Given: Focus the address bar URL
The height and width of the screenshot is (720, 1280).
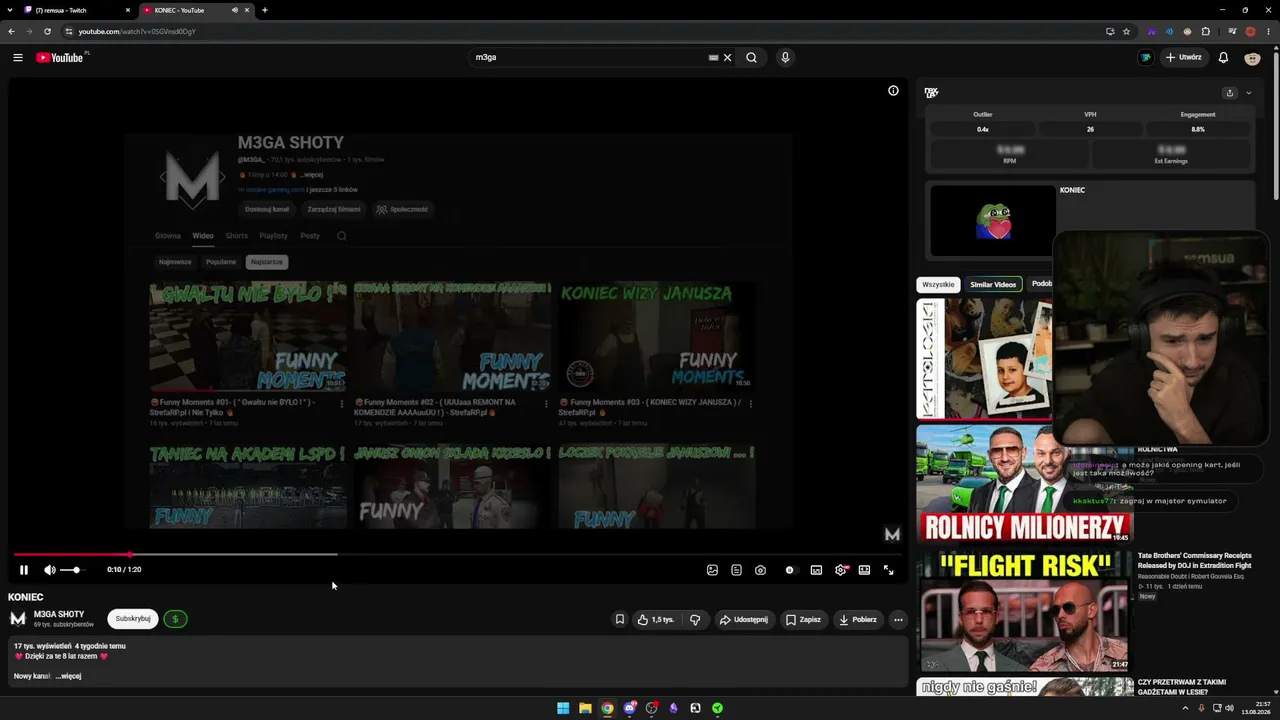Looking at the screenshot, I should click(137, 31).
